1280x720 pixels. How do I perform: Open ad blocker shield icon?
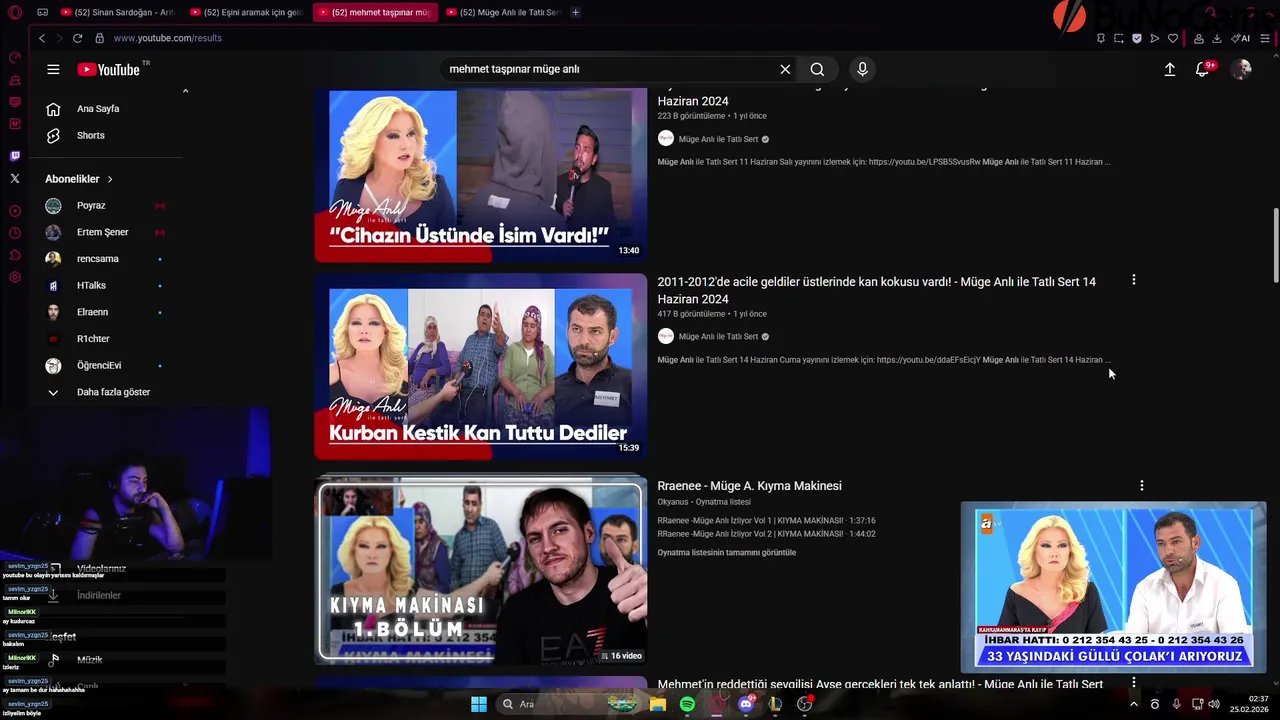coord(1136,38)
